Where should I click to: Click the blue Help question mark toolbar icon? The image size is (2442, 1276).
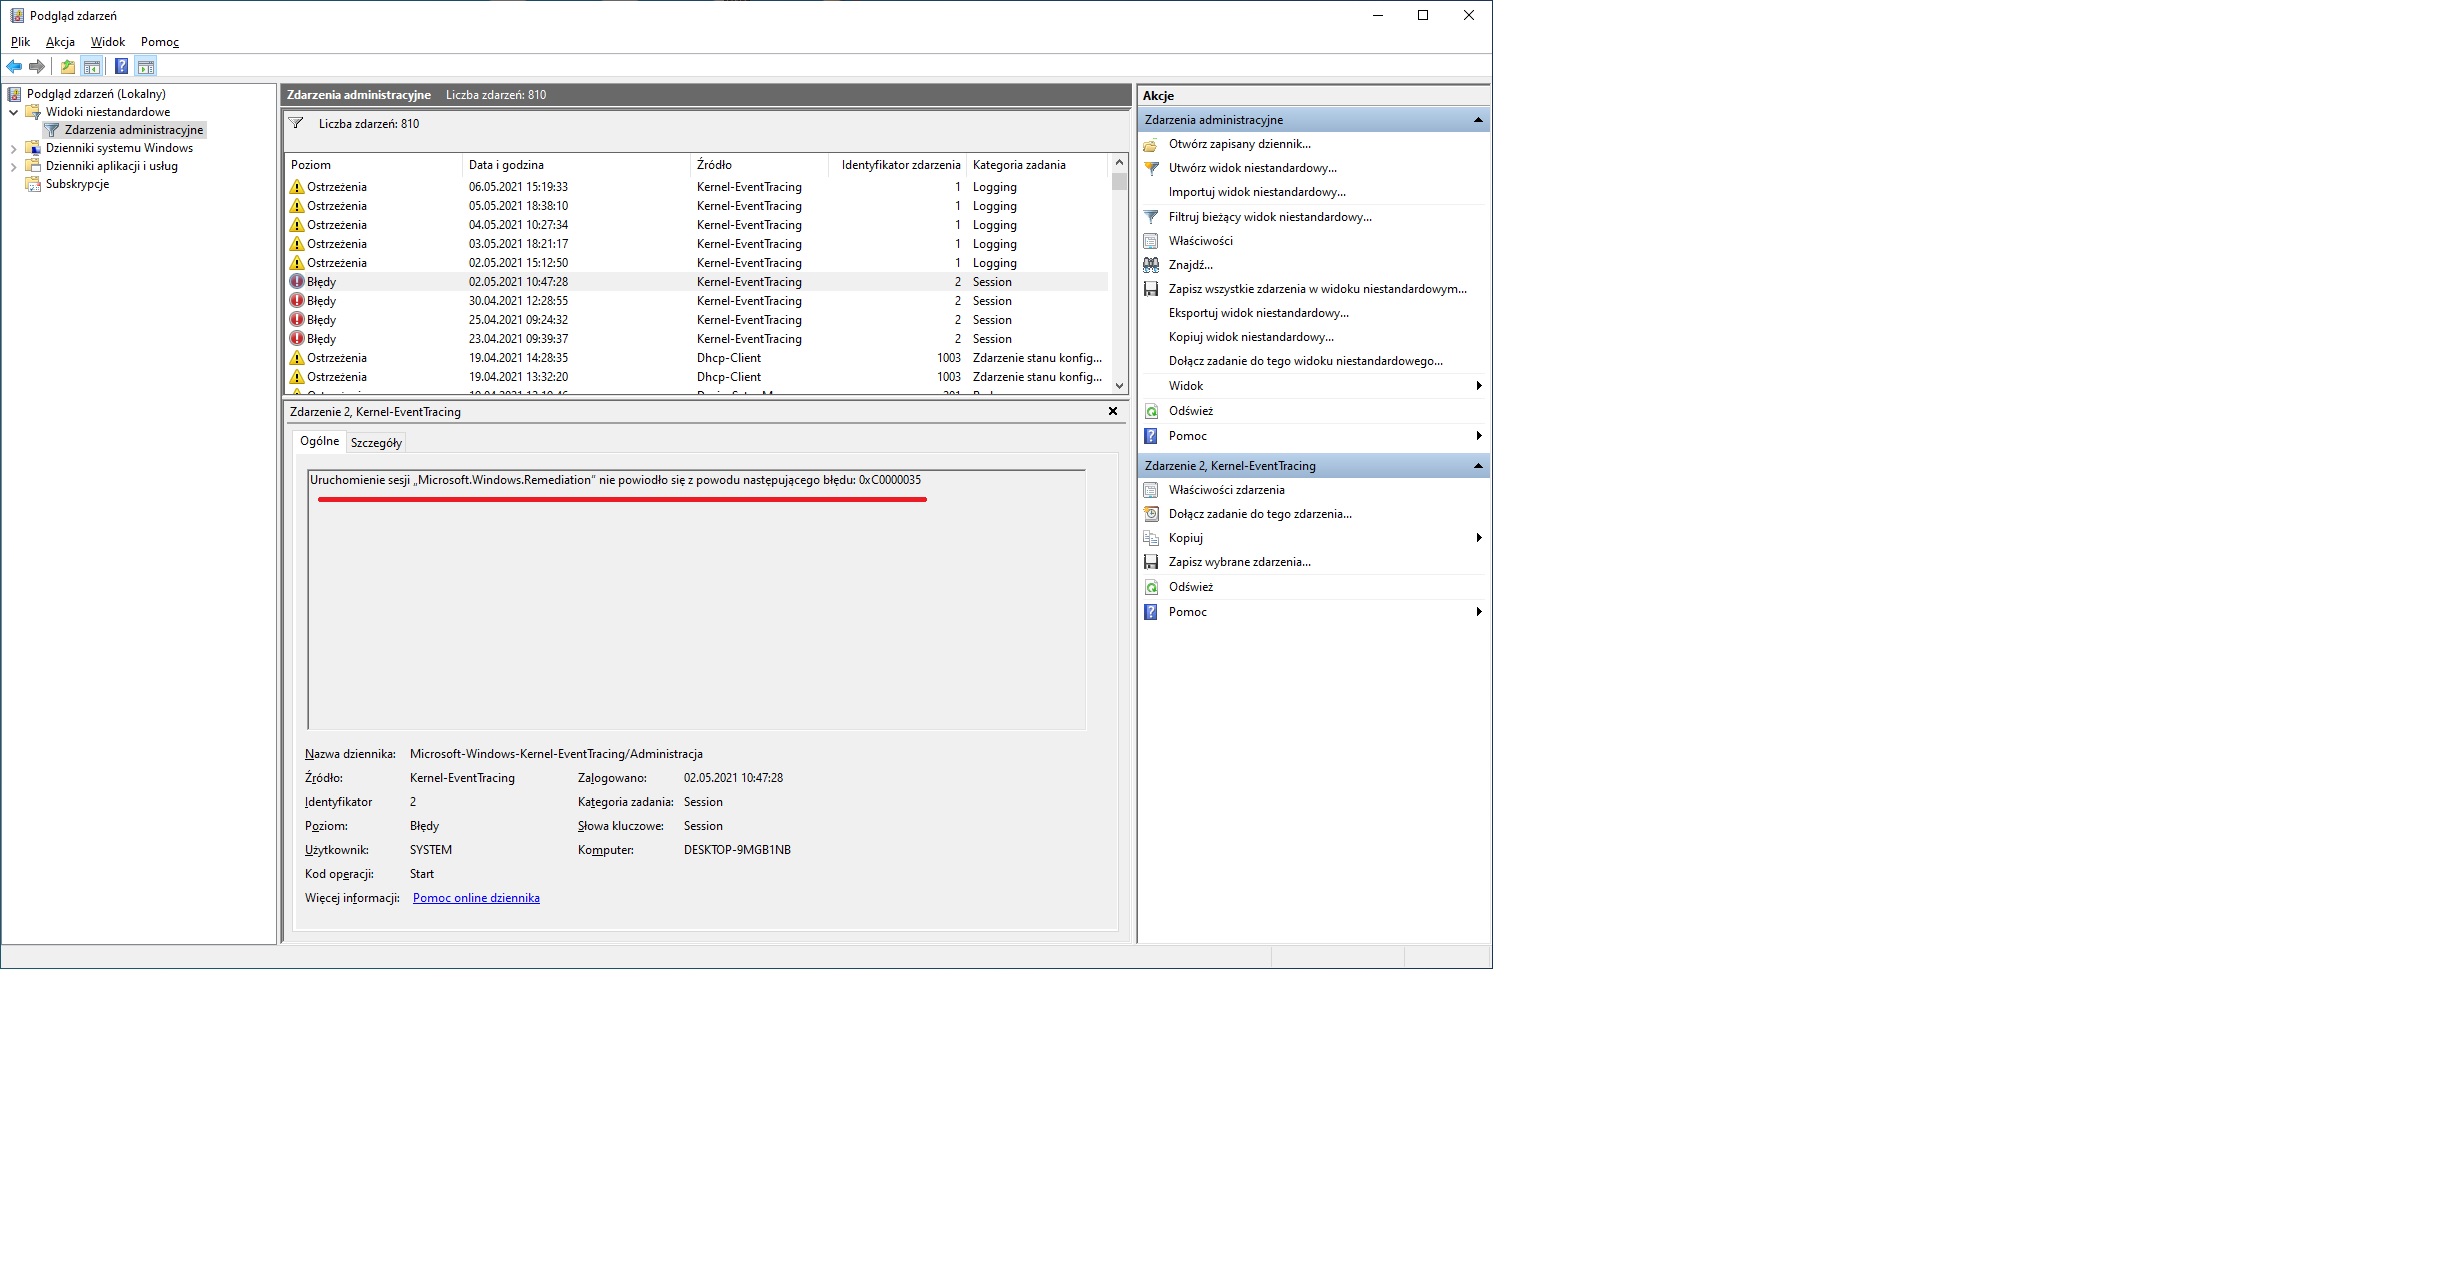pos(121,67)
